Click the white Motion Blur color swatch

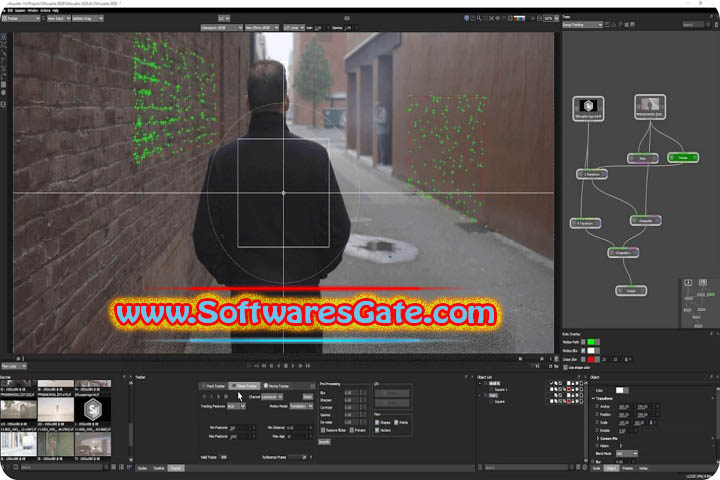tap(591, 351)
